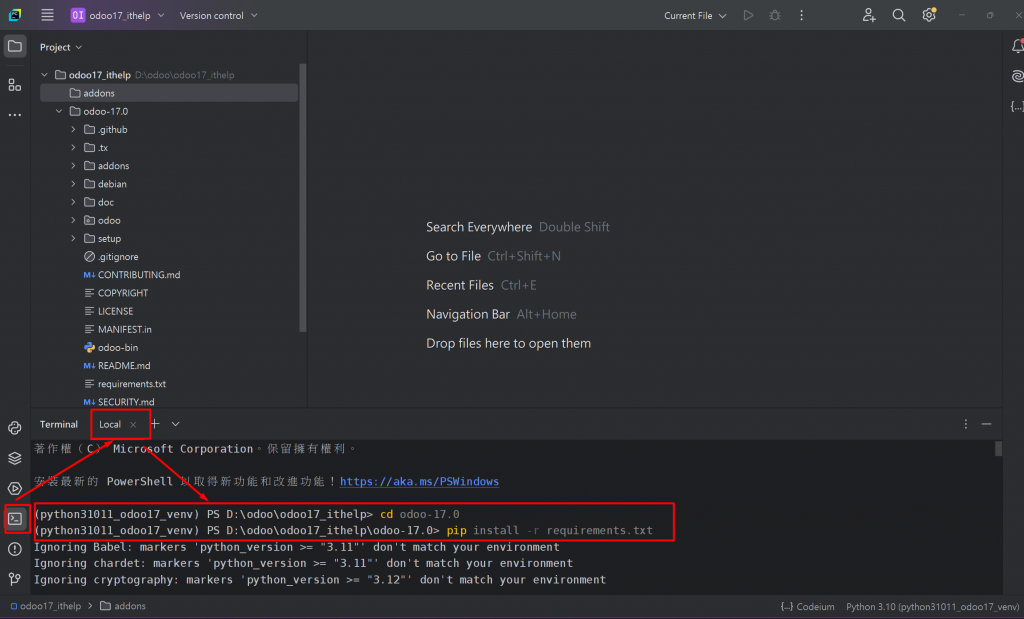Click the project tree vertical scrollbar
Image resolution: width=1024 pixels, height=619 pixels.
302,198
